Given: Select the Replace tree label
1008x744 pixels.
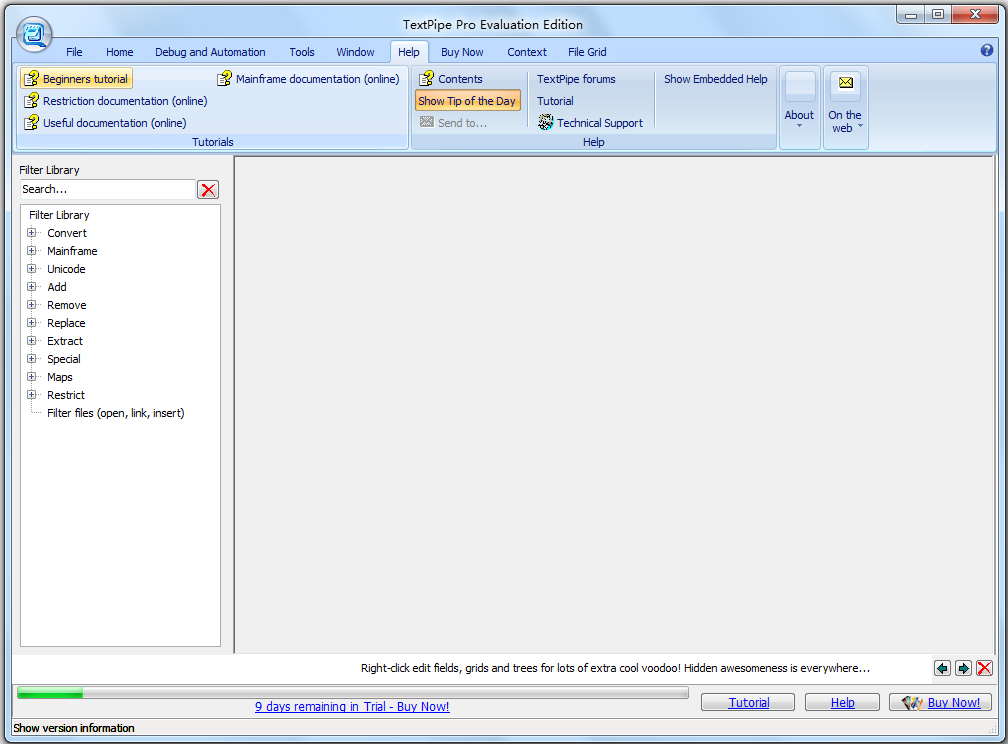Looking at the screenshot, I should (x=66, y=323).
